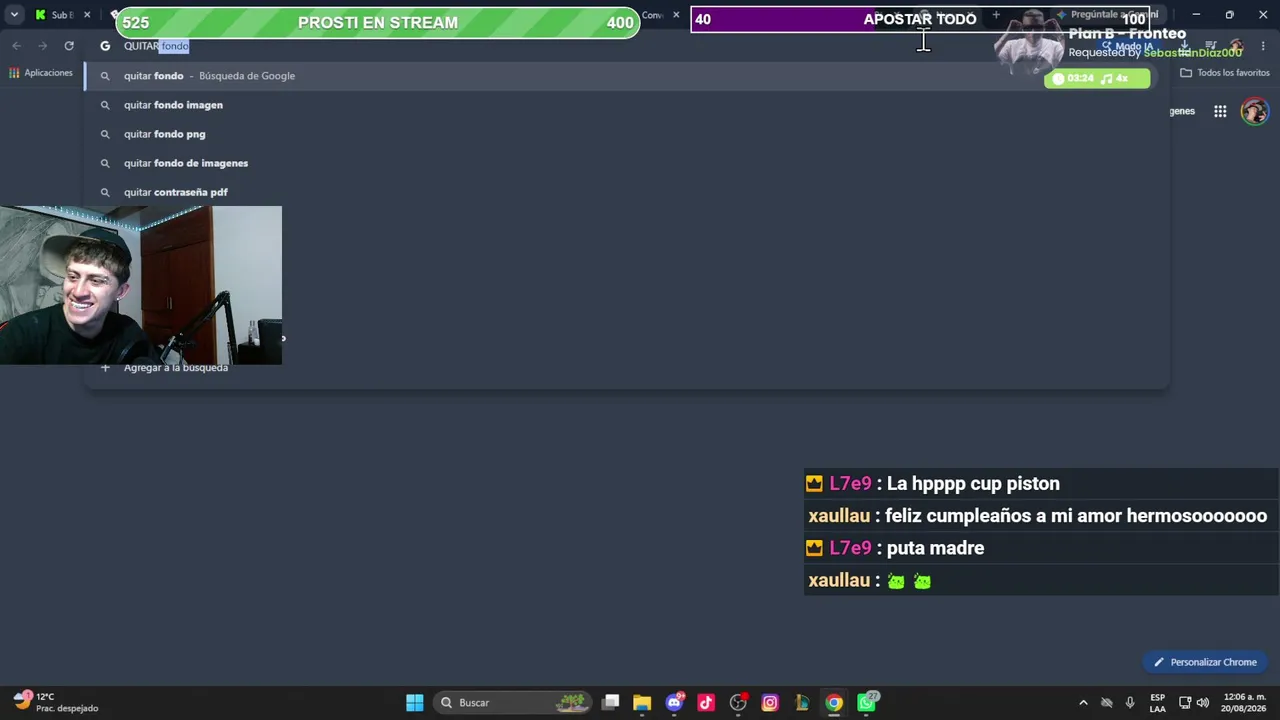The image size is (1280, 720).
Task: Switch to Google Chrome in the taskbar
Action: tap(834, 702)
